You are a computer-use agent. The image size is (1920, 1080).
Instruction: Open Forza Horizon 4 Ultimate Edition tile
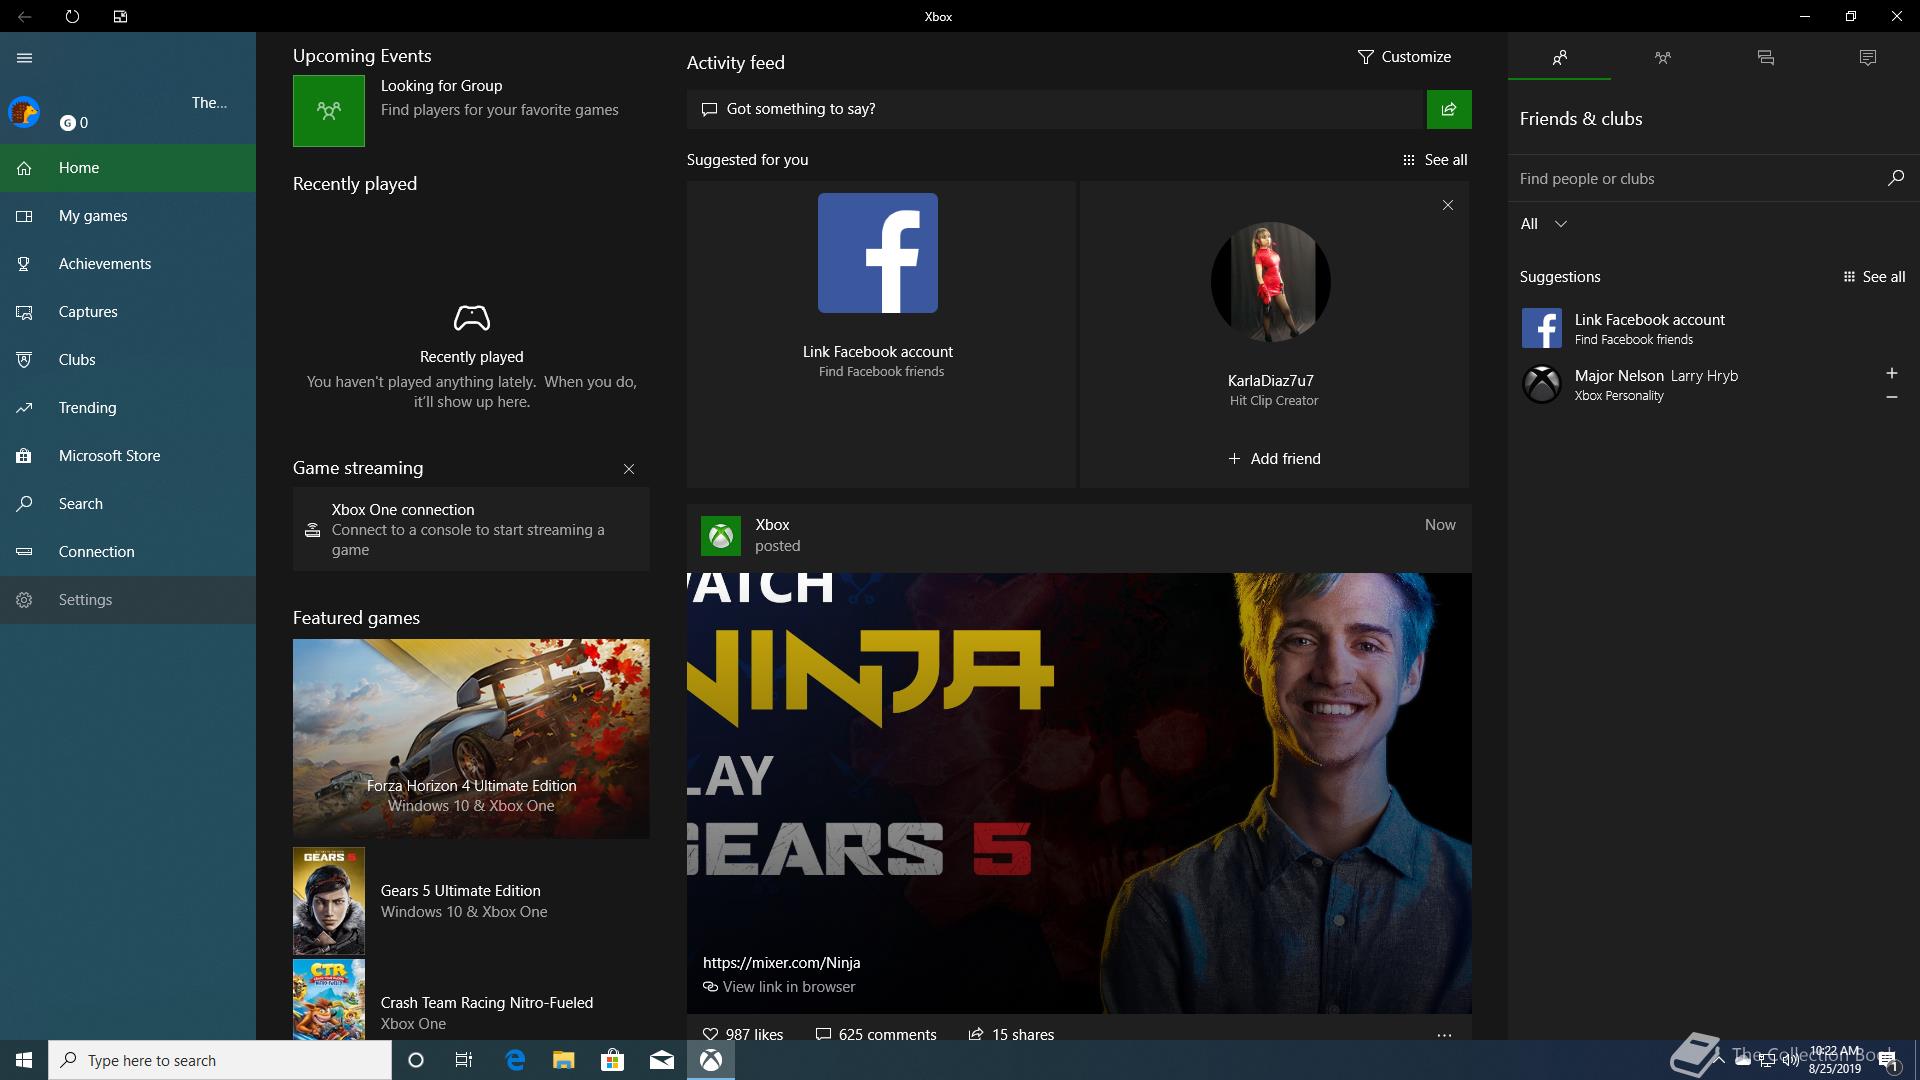pyautogui.click(x=471, y=738)
